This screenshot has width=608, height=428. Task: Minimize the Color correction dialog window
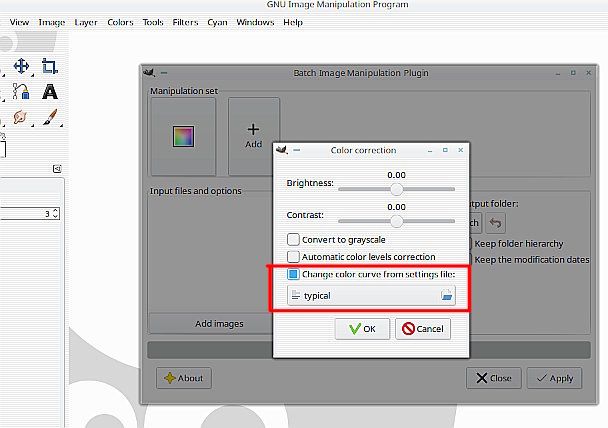coord(430,150)
